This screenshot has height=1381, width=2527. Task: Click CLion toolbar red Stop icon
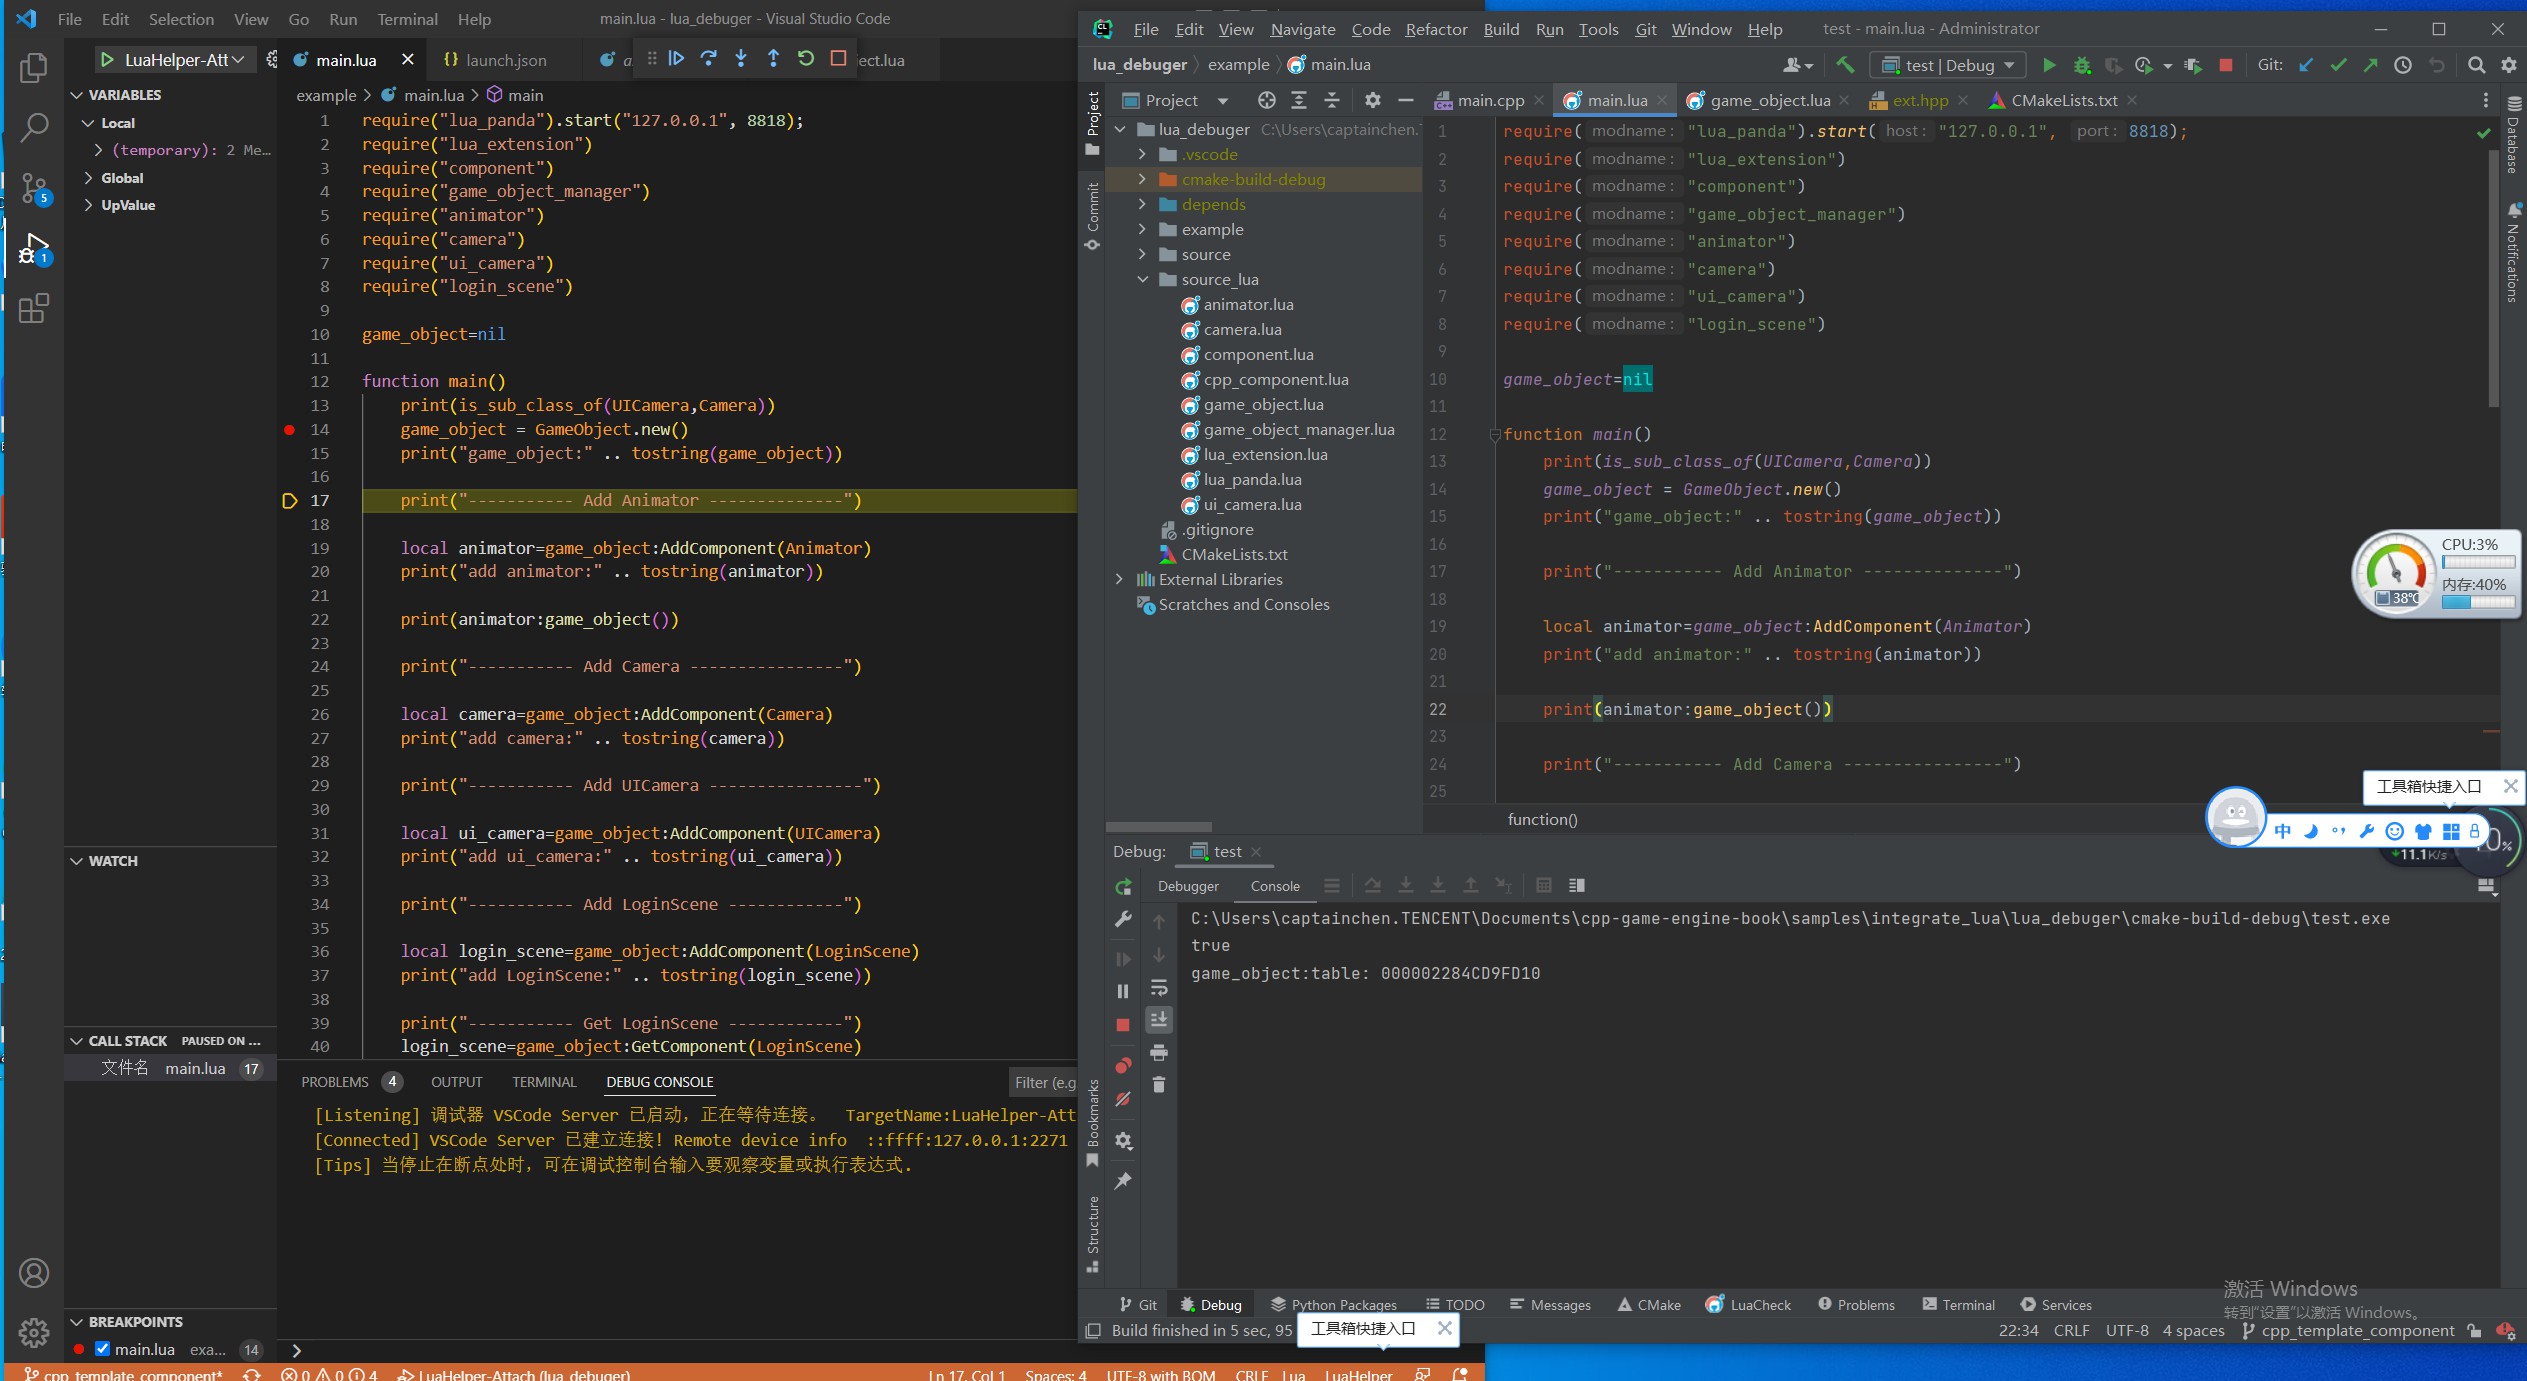pos(2226,65)
